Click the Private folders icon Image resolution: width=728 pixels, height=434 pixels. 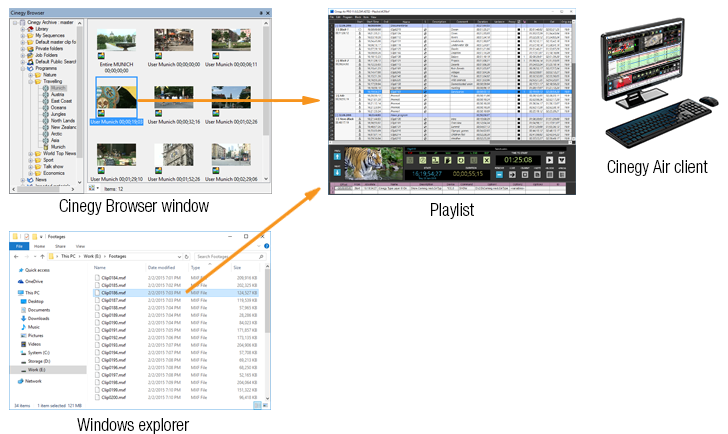point(30,48)
